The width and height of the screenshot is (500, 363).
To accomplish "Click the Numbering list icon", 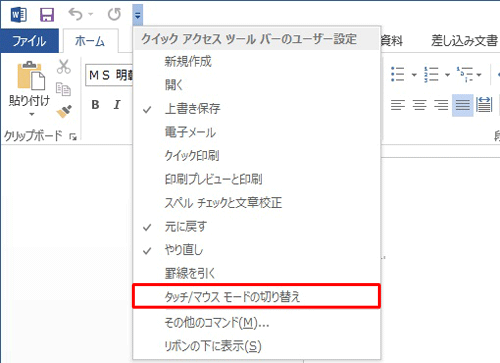I will pos(431,74).
